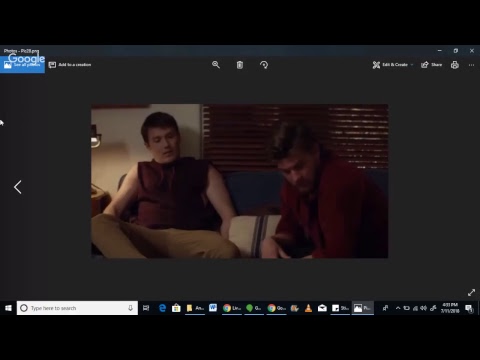The height and width of the screenshot is (360, 480).
Task: Click the fullscreen expand arrows icon
Action: (x=471, y=292)
